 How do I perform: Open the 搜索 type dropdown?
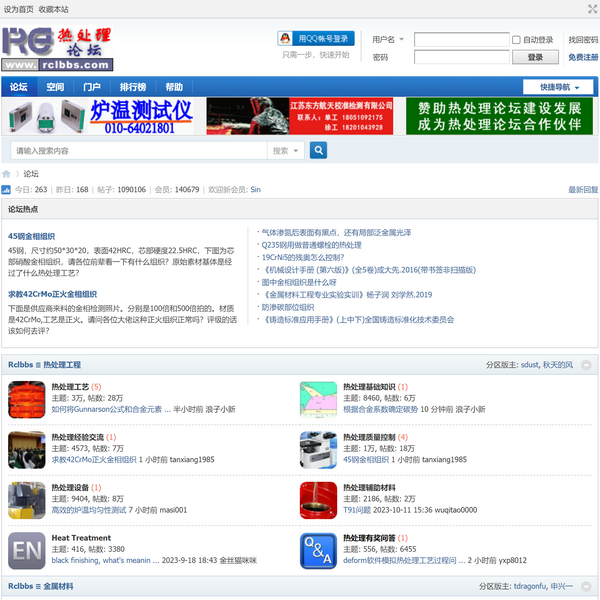[x=286, y=151]
